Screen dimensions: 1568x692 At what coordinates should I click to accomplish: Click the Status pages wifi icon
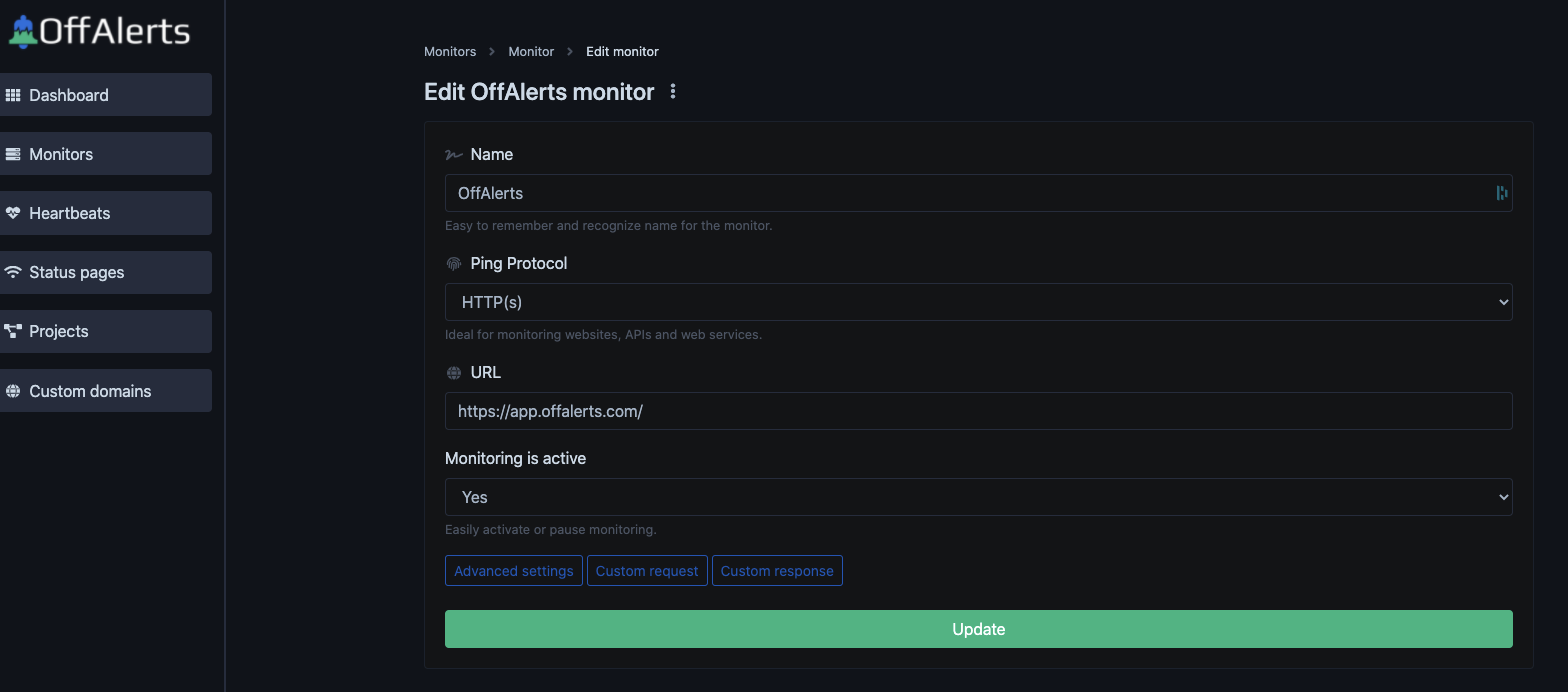coord(13,272)
